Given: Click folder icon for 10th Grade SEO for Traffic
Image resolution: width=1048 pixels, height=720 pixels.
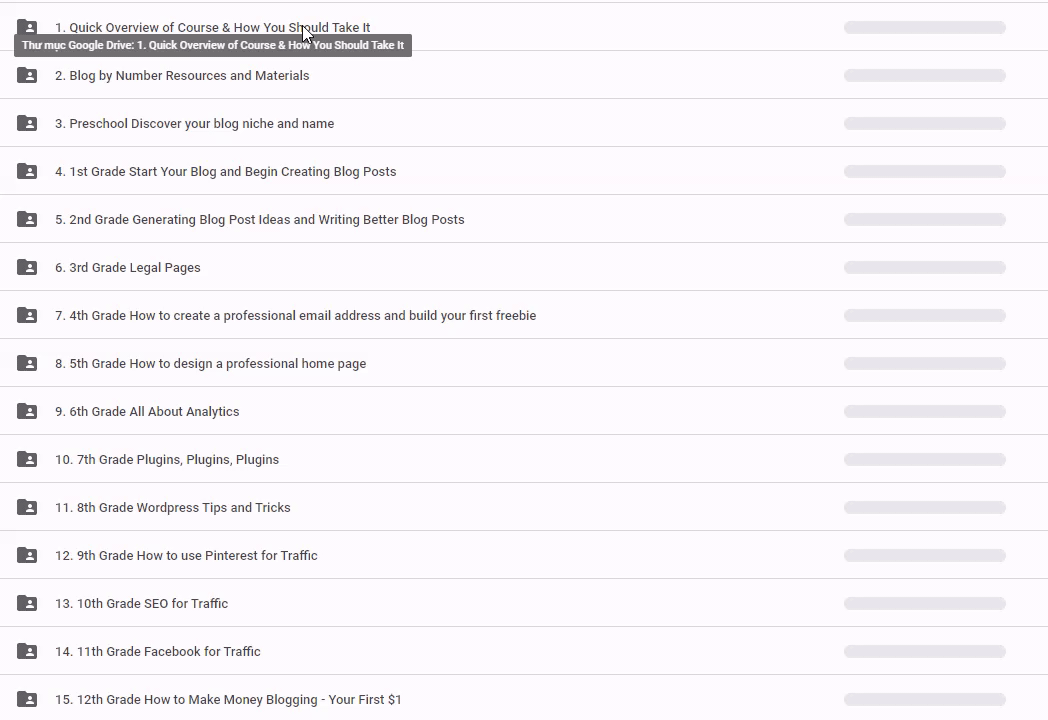Looking at the screenshot, I should click(27, 603).
